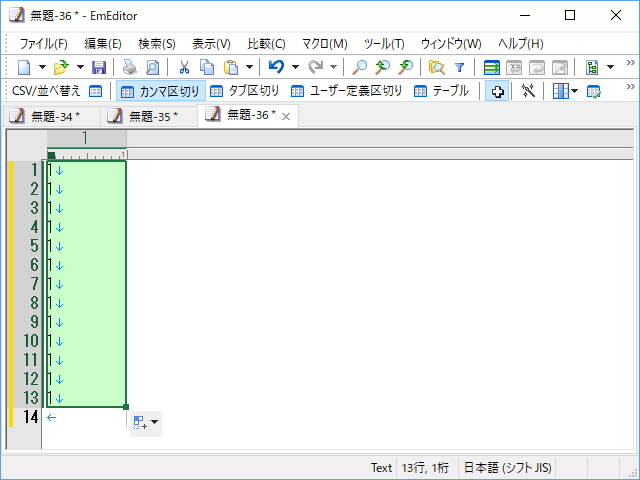The image size is (640, 480).
Task: Click the grey Redo arrow
Action: point(315,67)
